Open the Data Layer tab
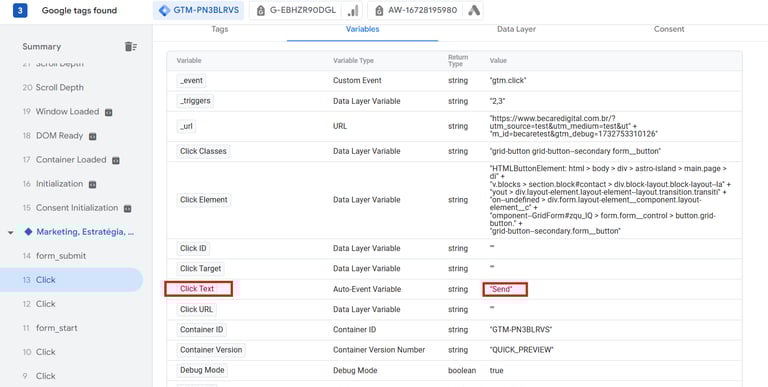 pyautogui.click(x=516, y=29)
